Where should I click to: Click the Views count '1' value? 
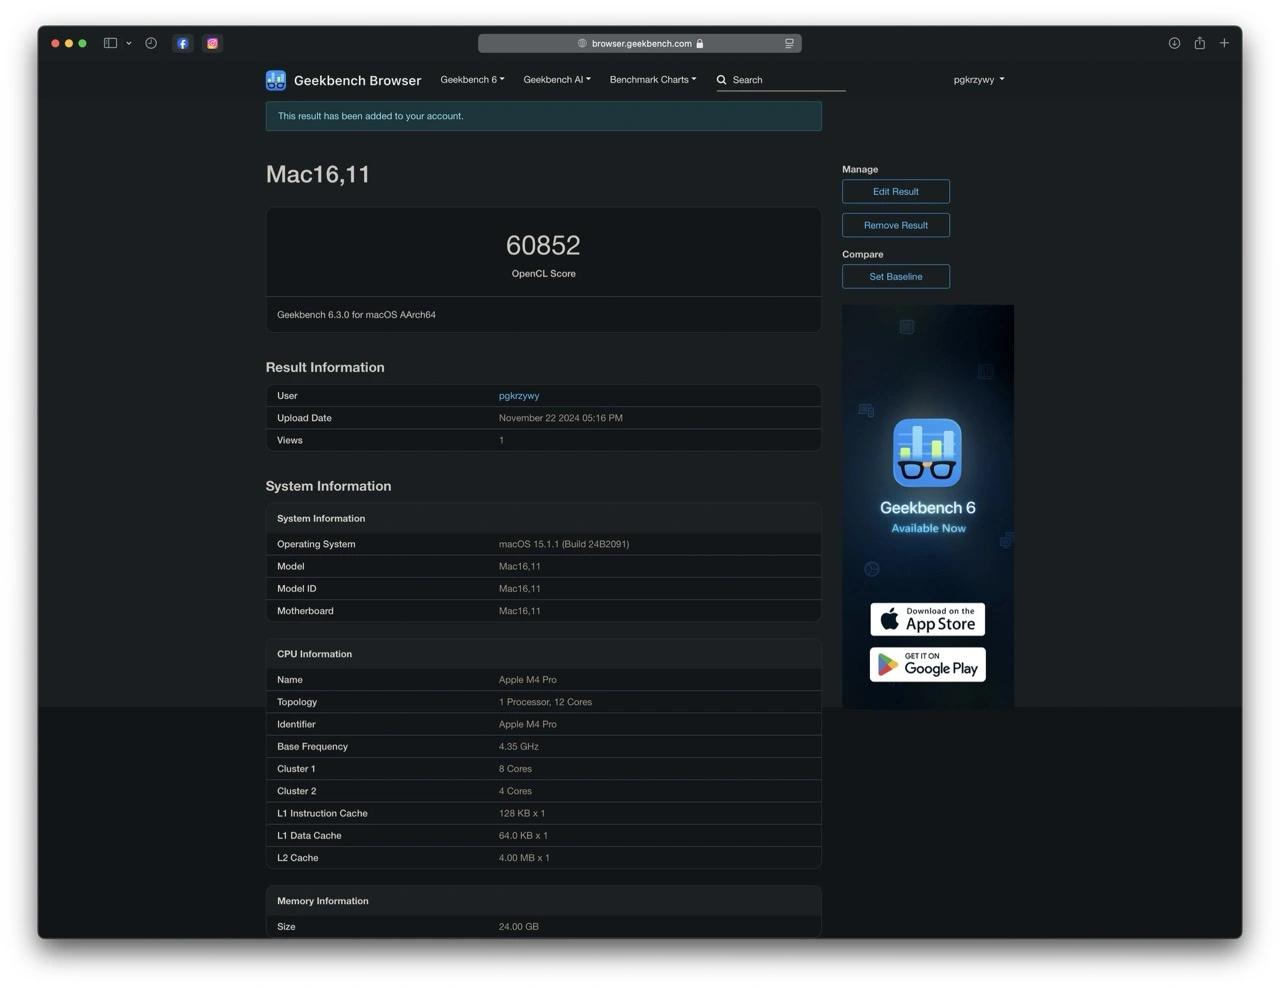point(501,440)
